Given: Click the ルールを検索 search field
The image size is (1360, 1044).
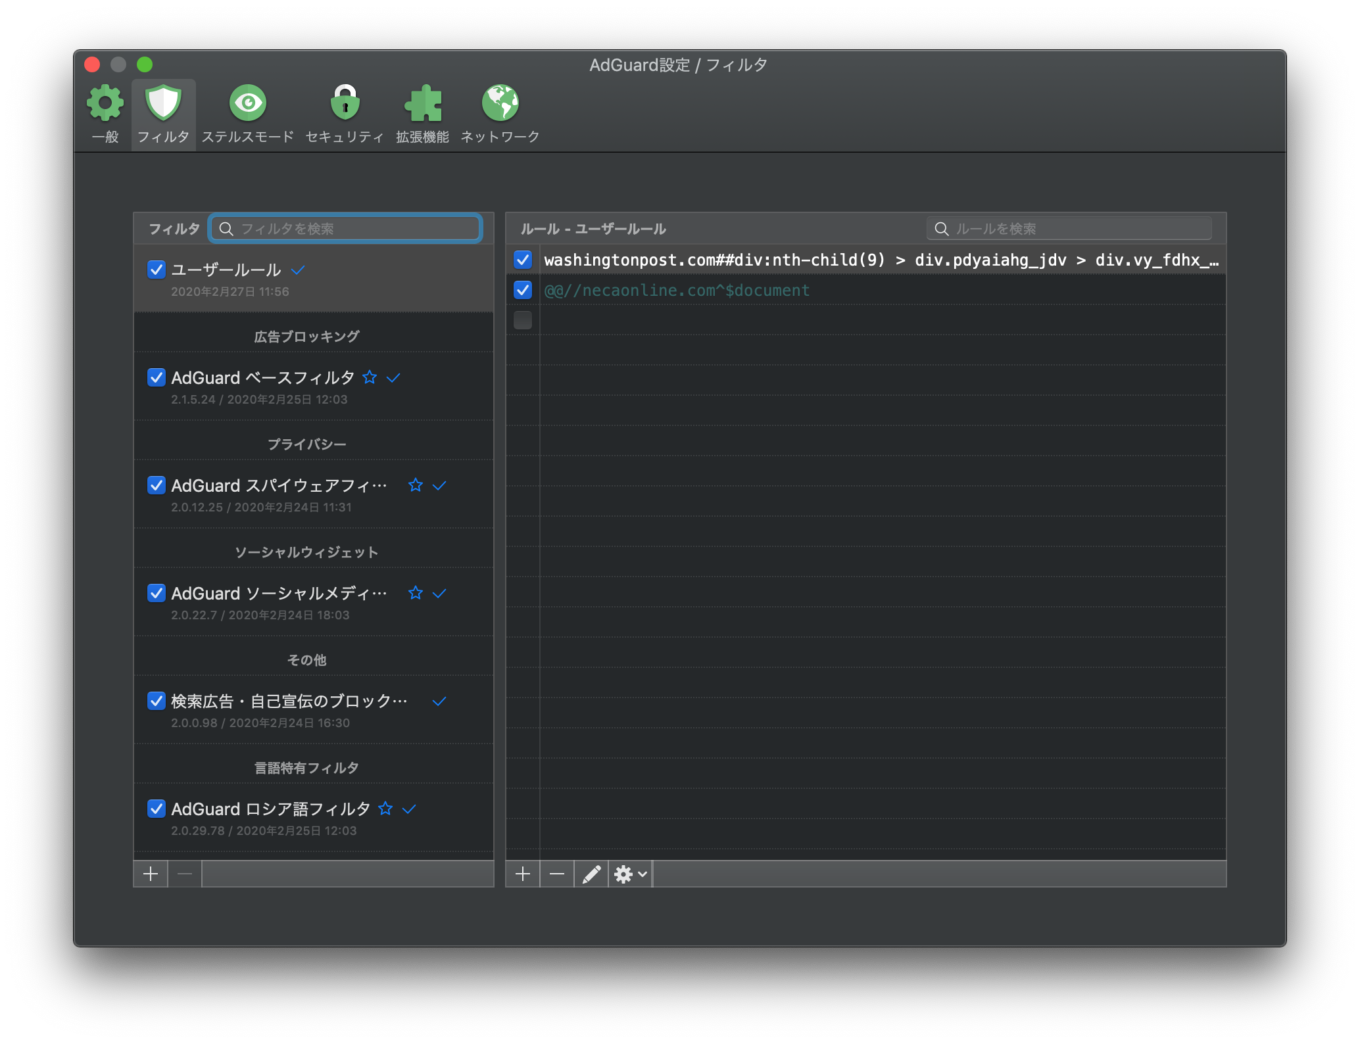Looking at the screenshot, I should point(1069,229).
